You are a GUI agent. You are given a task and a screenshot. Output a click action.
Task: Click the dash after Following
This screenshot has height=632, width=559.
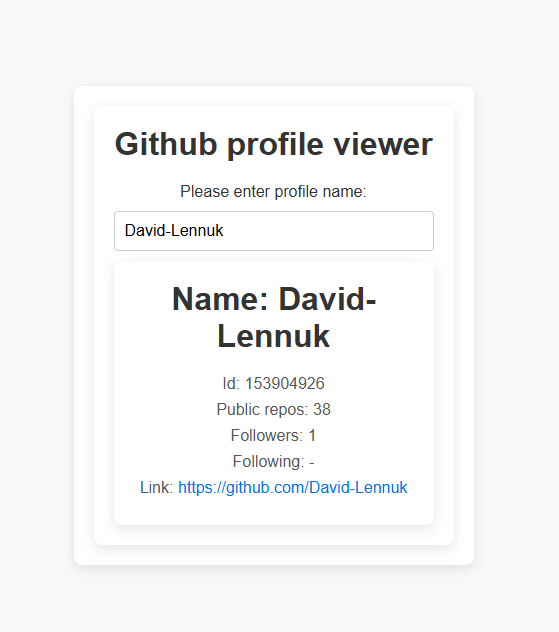(x=312, y=462)
